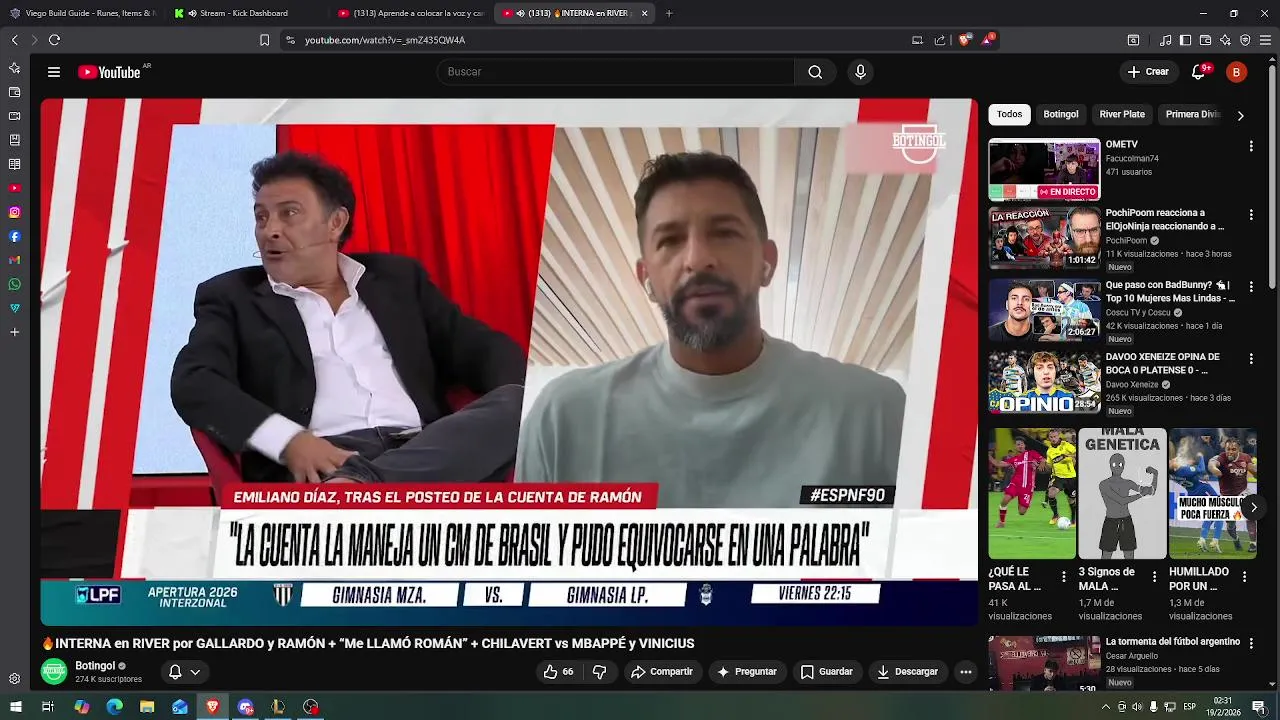The height and width of the screenshot is (720, 1280).
Task: Click the Preguntar button
Action: (x=747, y=672)
